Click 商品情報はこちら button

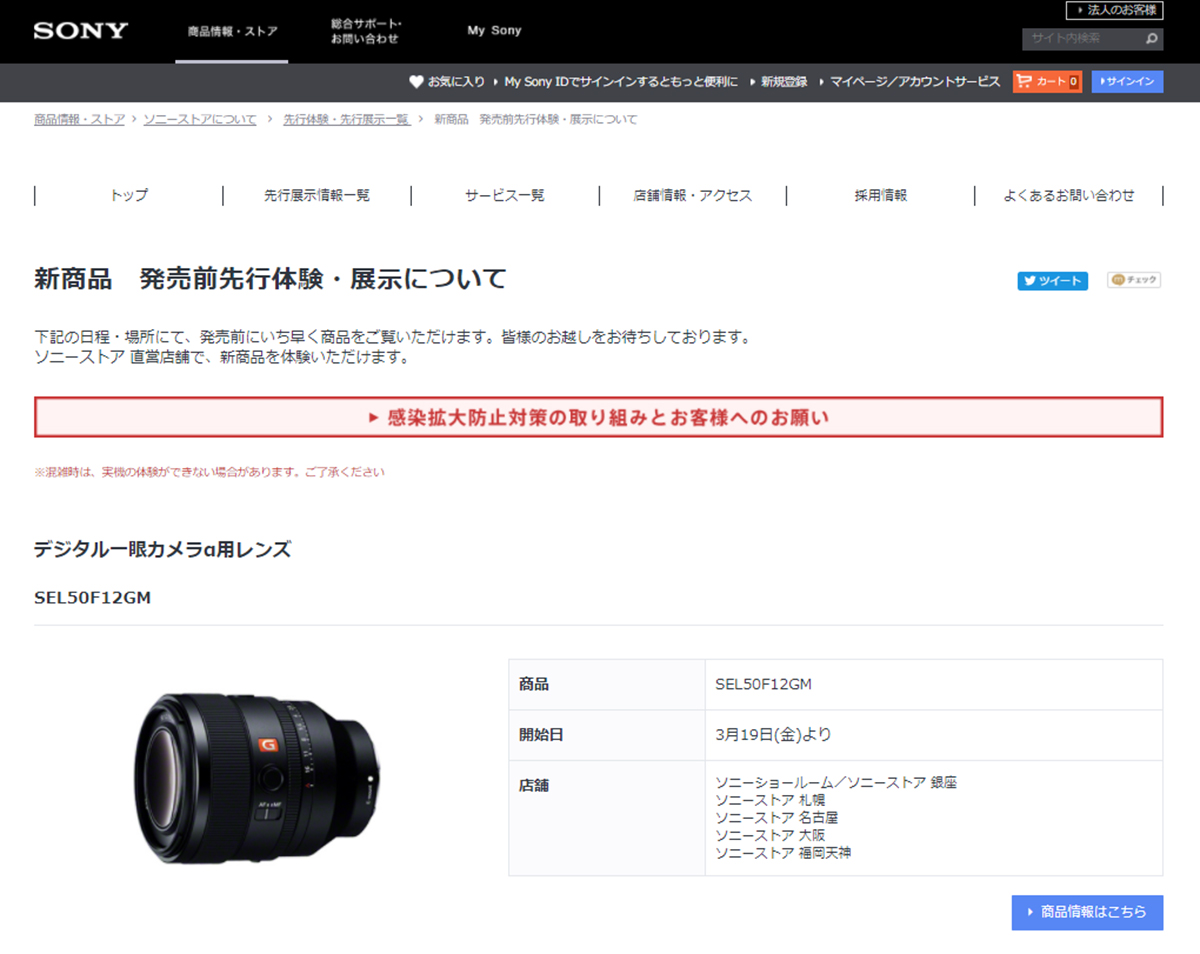[x=1087, y=912]
